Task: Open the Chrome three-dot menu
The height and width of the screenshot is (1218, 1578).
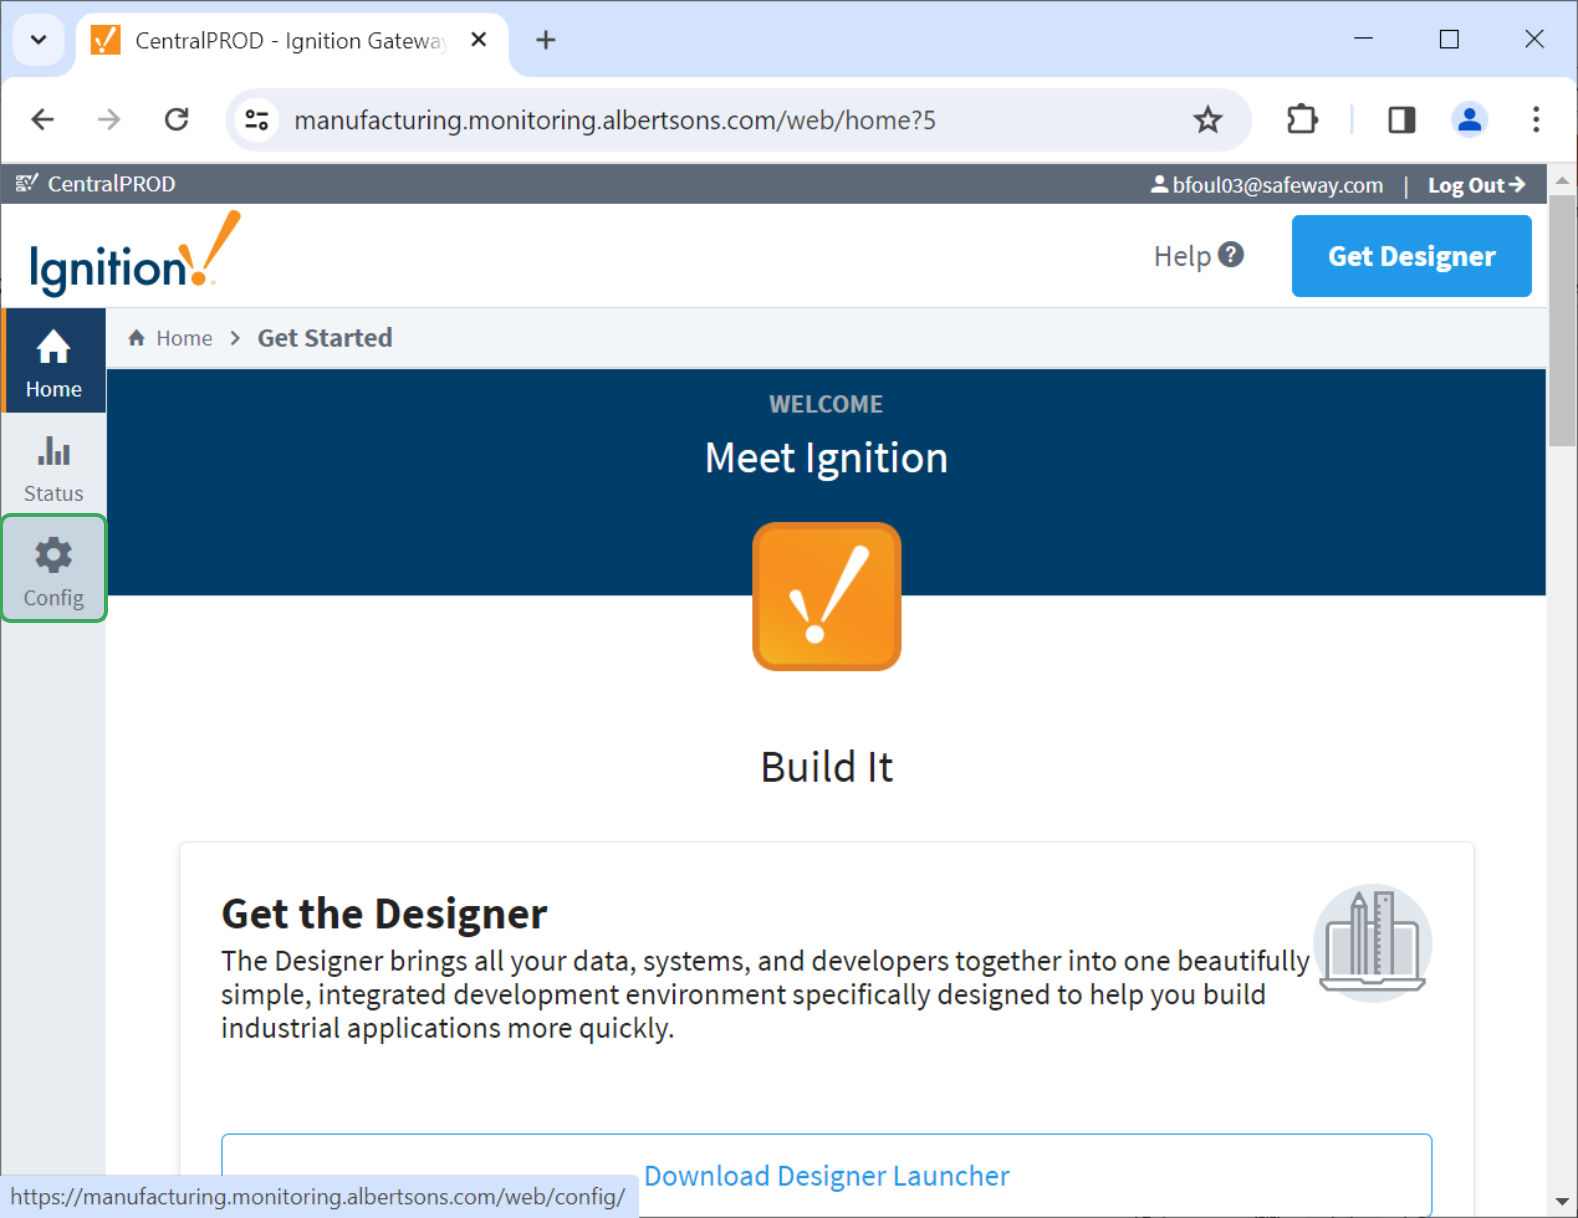Action: (x=1536, y=120)
